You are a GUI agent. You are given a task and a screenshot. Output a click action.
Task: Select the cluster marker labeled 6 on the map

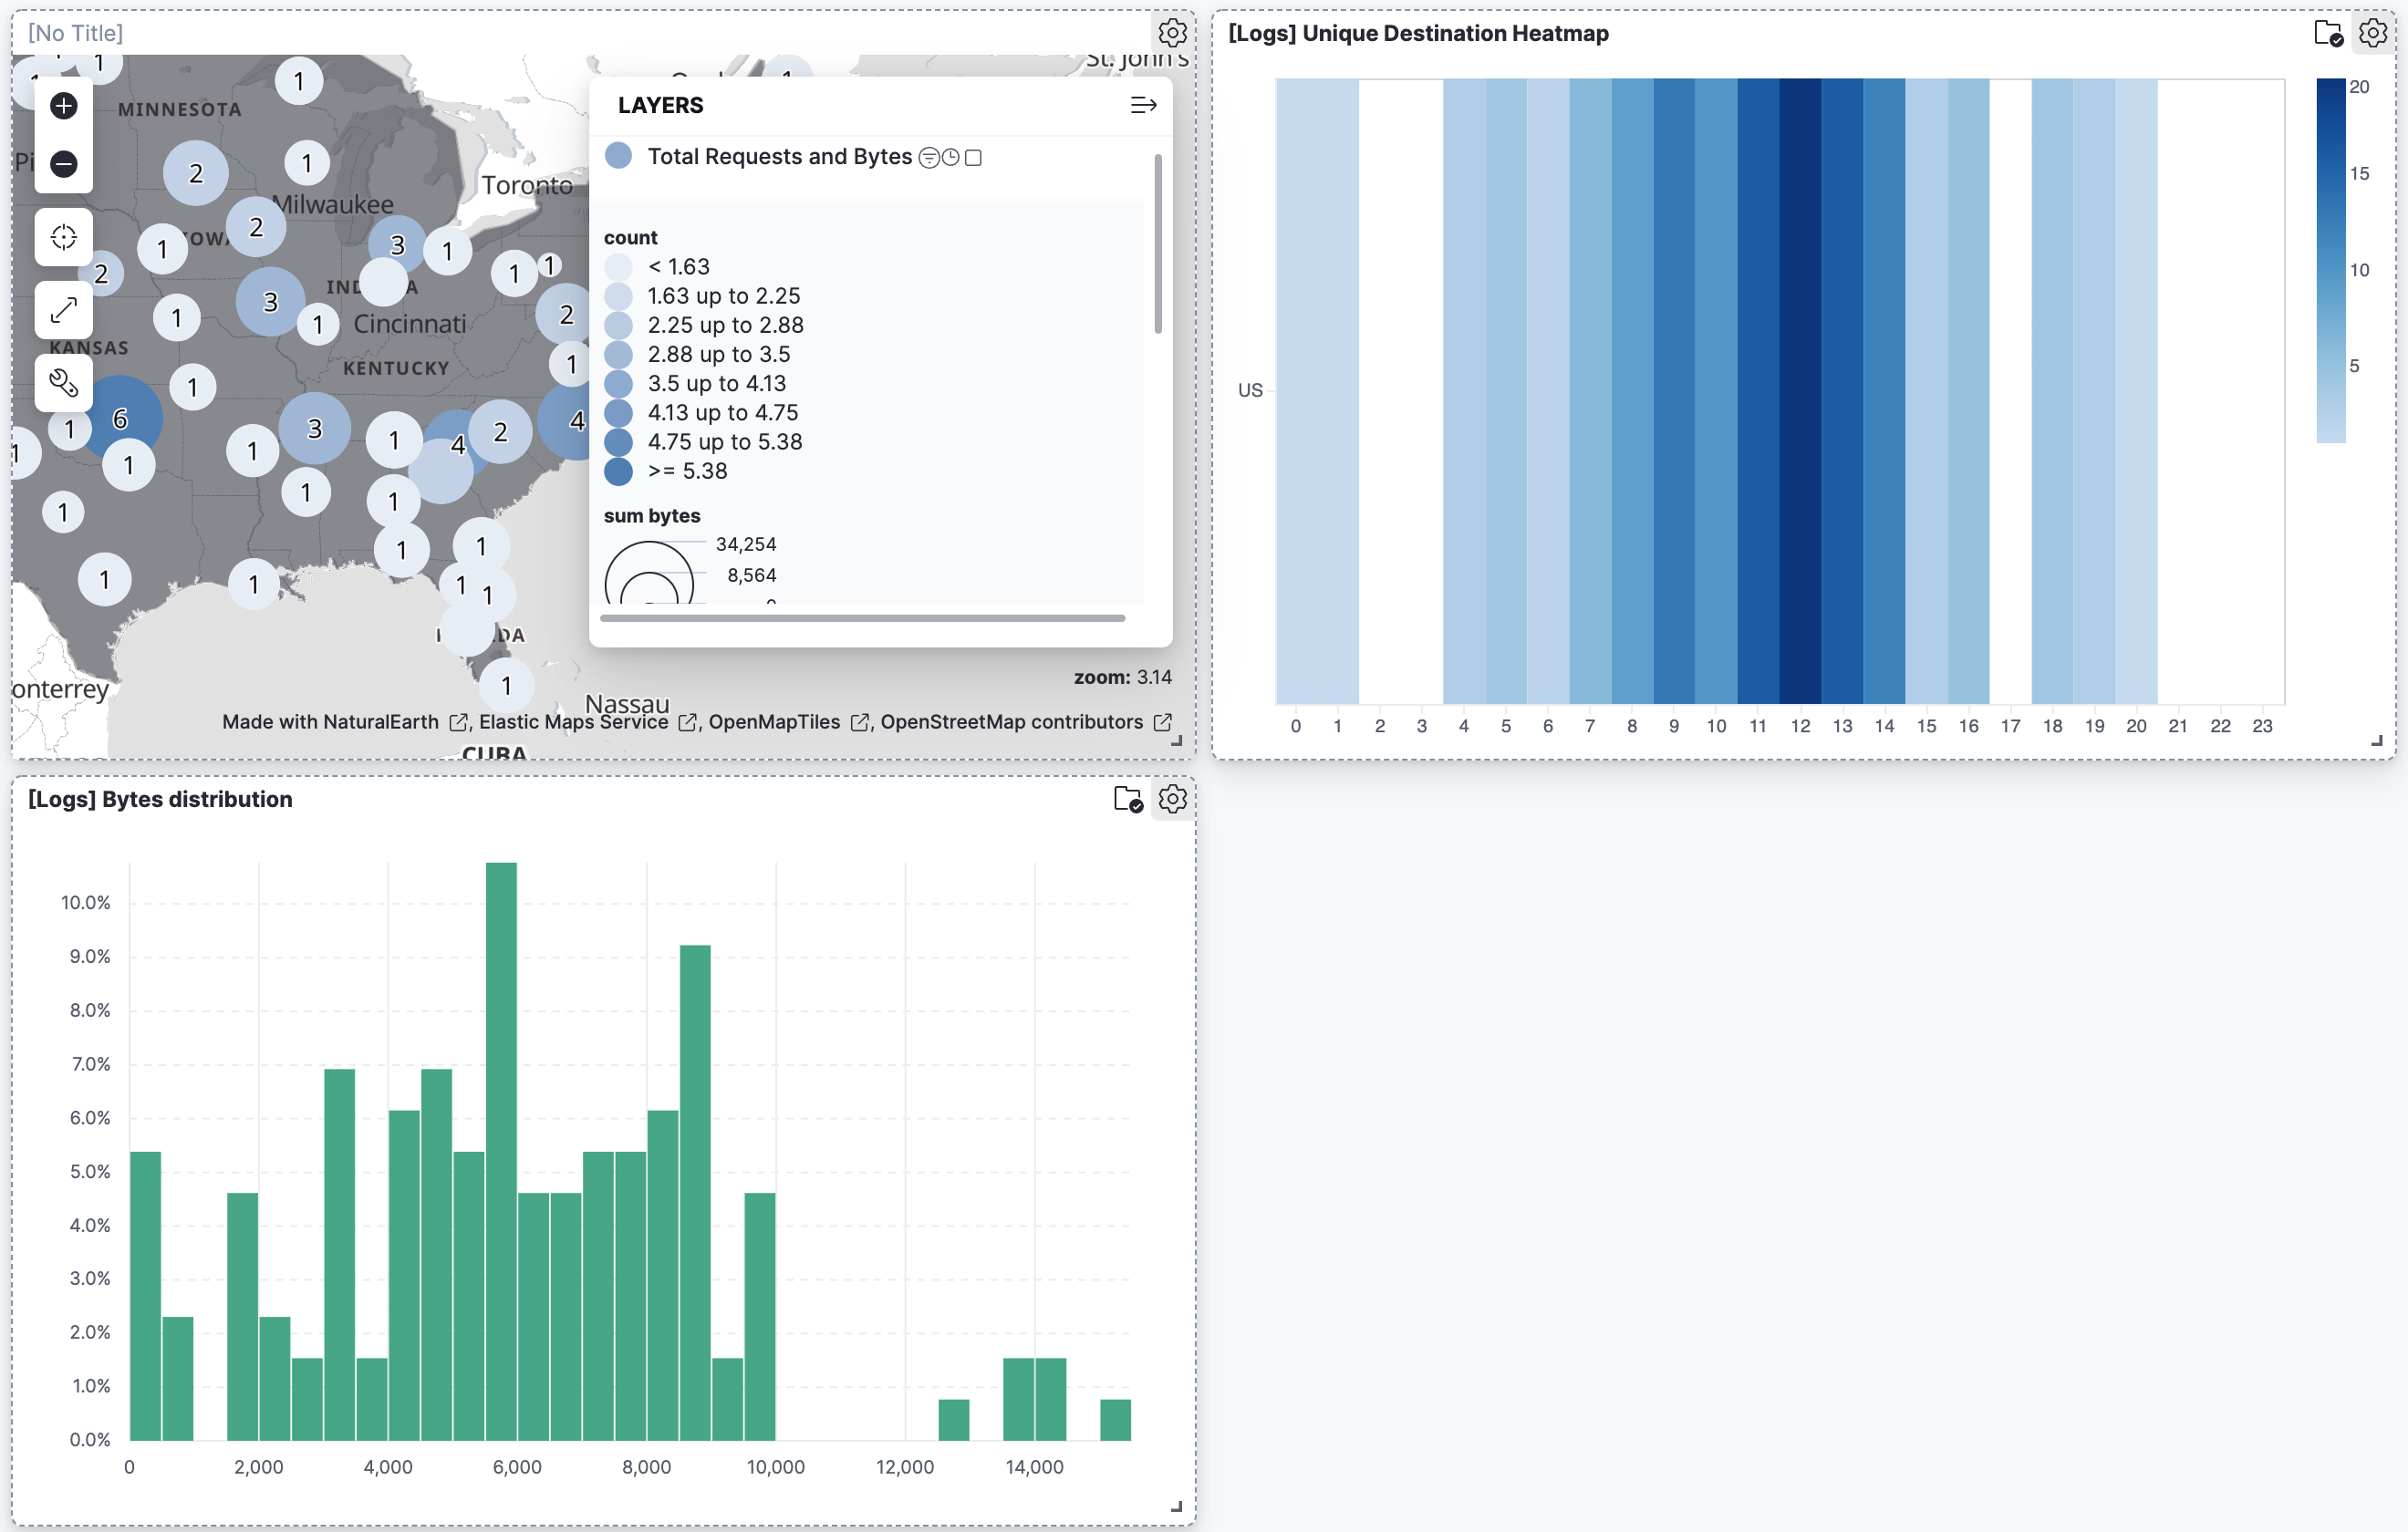click(x=123, y=420)
